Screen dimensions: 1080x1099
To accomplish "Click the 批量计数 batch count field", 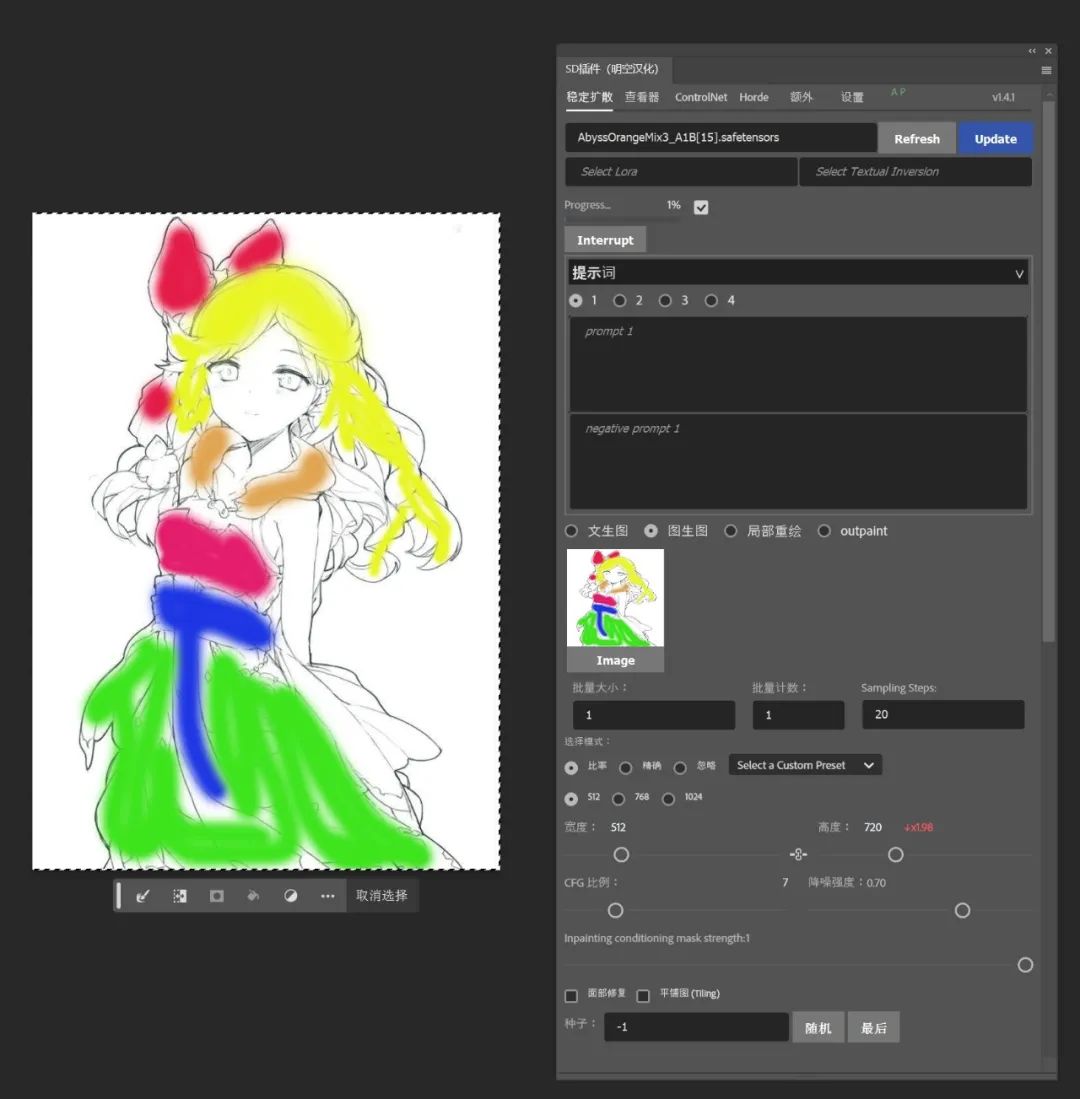I will (x=798, y=715).
